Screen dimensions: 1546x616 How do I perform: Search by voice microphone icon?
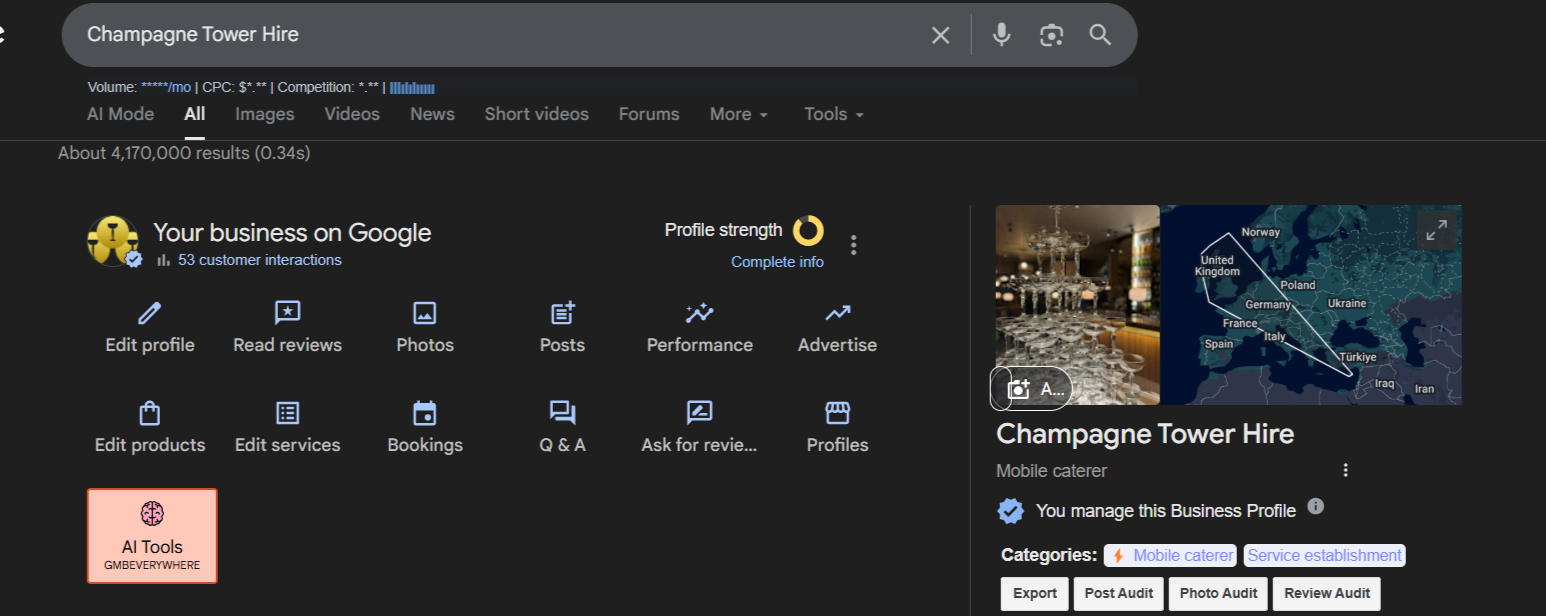coord(1001,35)
